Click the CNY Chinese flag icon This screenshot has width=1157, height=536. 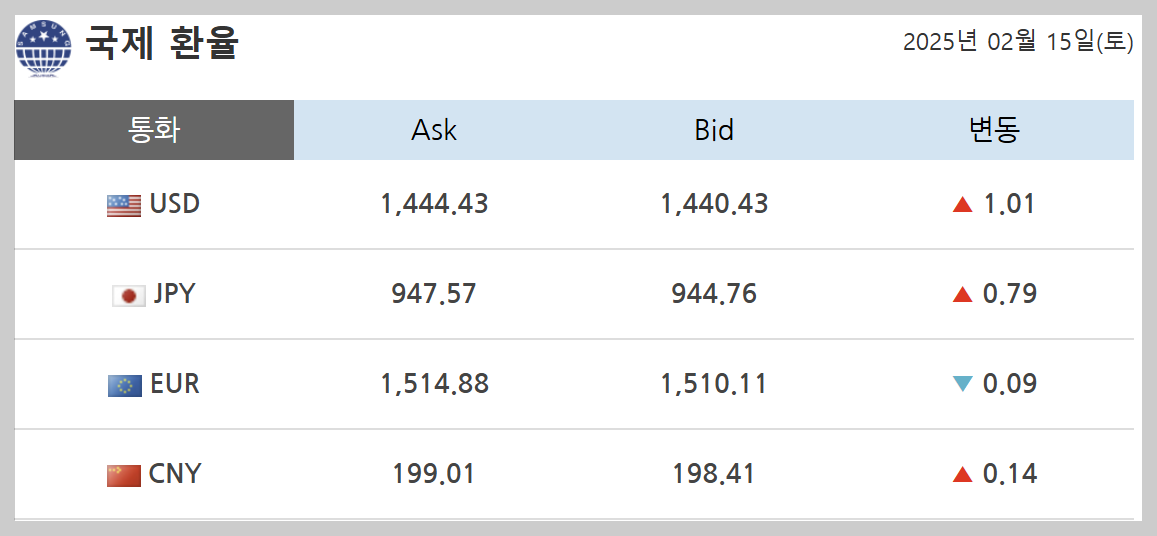point(124,475)
